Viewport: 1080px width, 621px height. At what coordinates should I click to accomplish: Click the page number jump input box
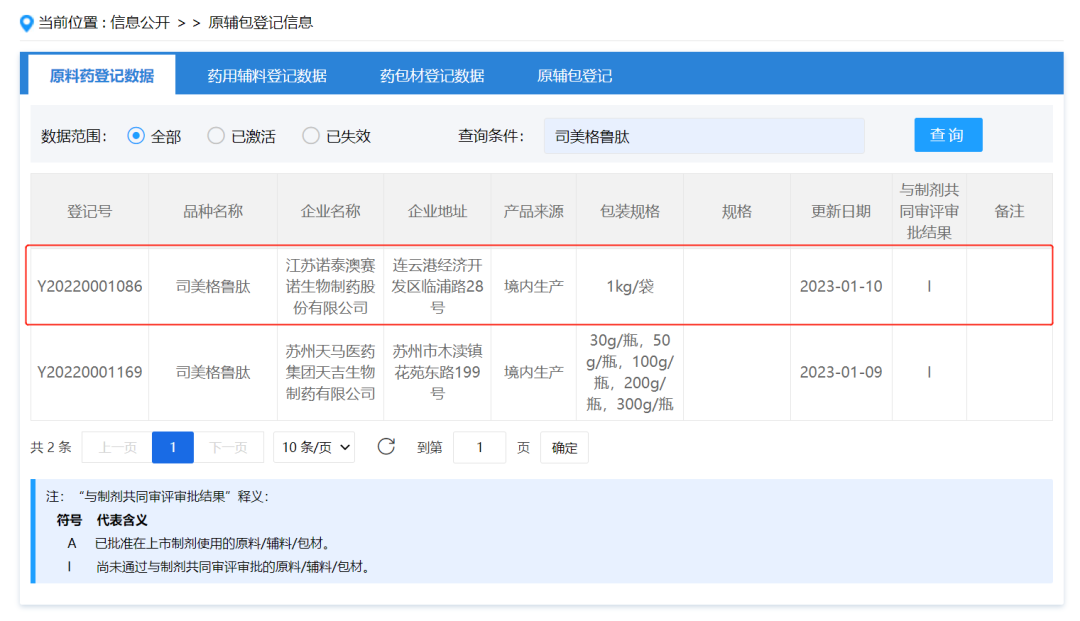click(479, 447)
